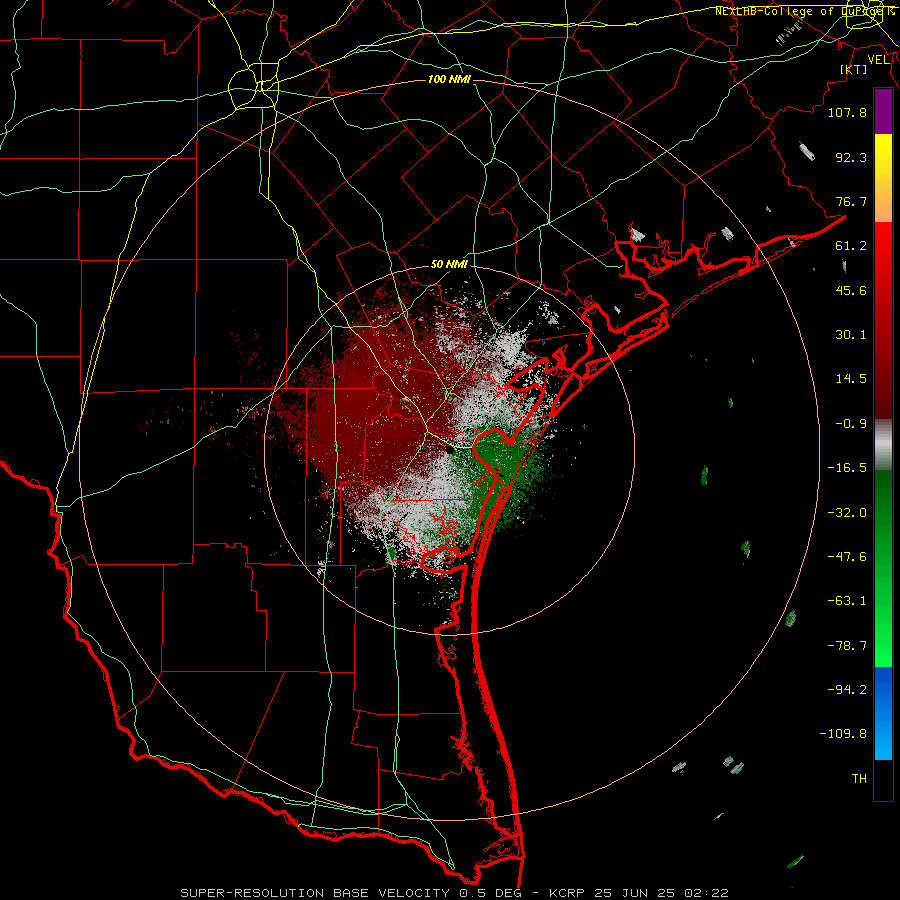The height and width of the screenshot is (900, 900).
Task: Click the 61.2 velocity scale value
Action: point(851,246)
